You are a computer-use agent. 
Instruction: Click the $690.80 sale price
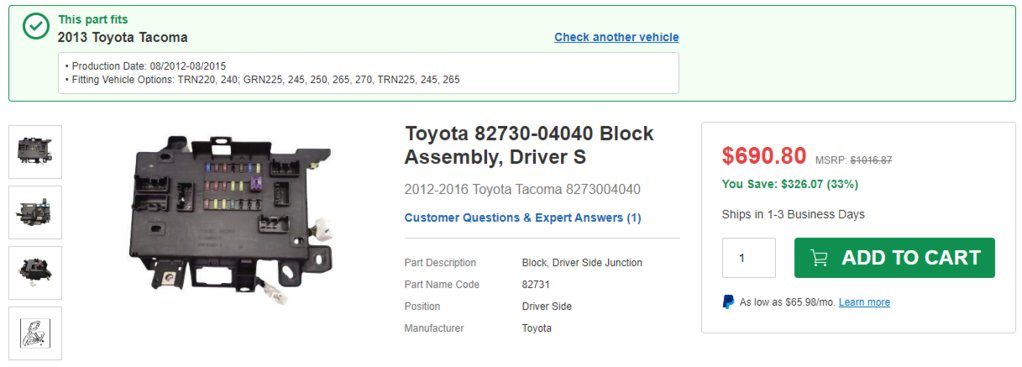764,155
